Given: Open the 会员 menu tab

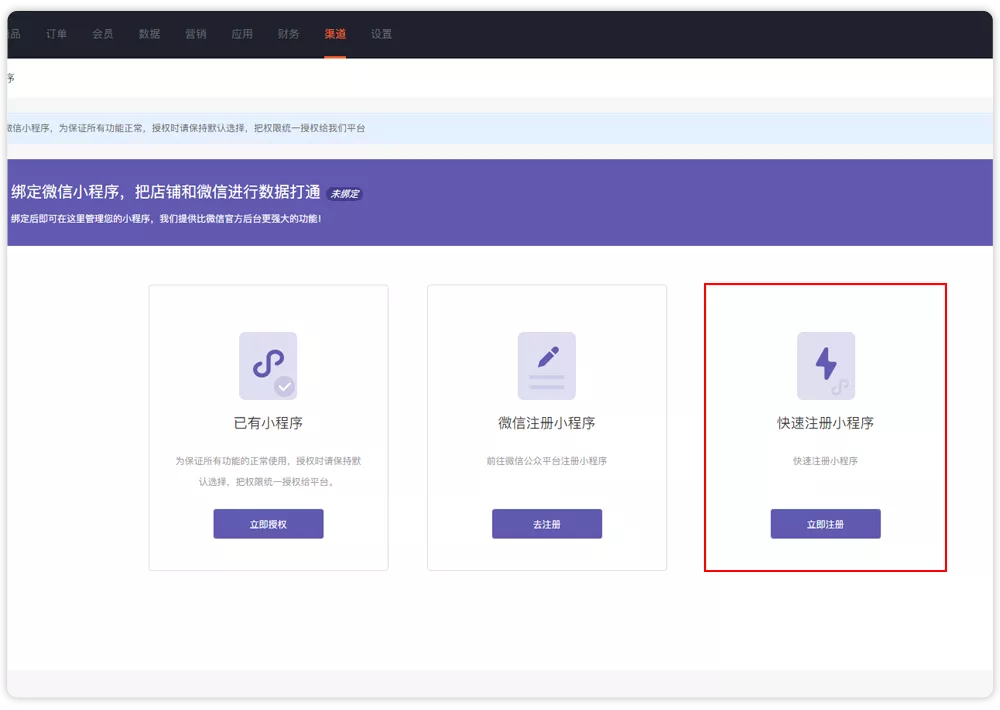Looking at the screenshot, I should point(103,34).
